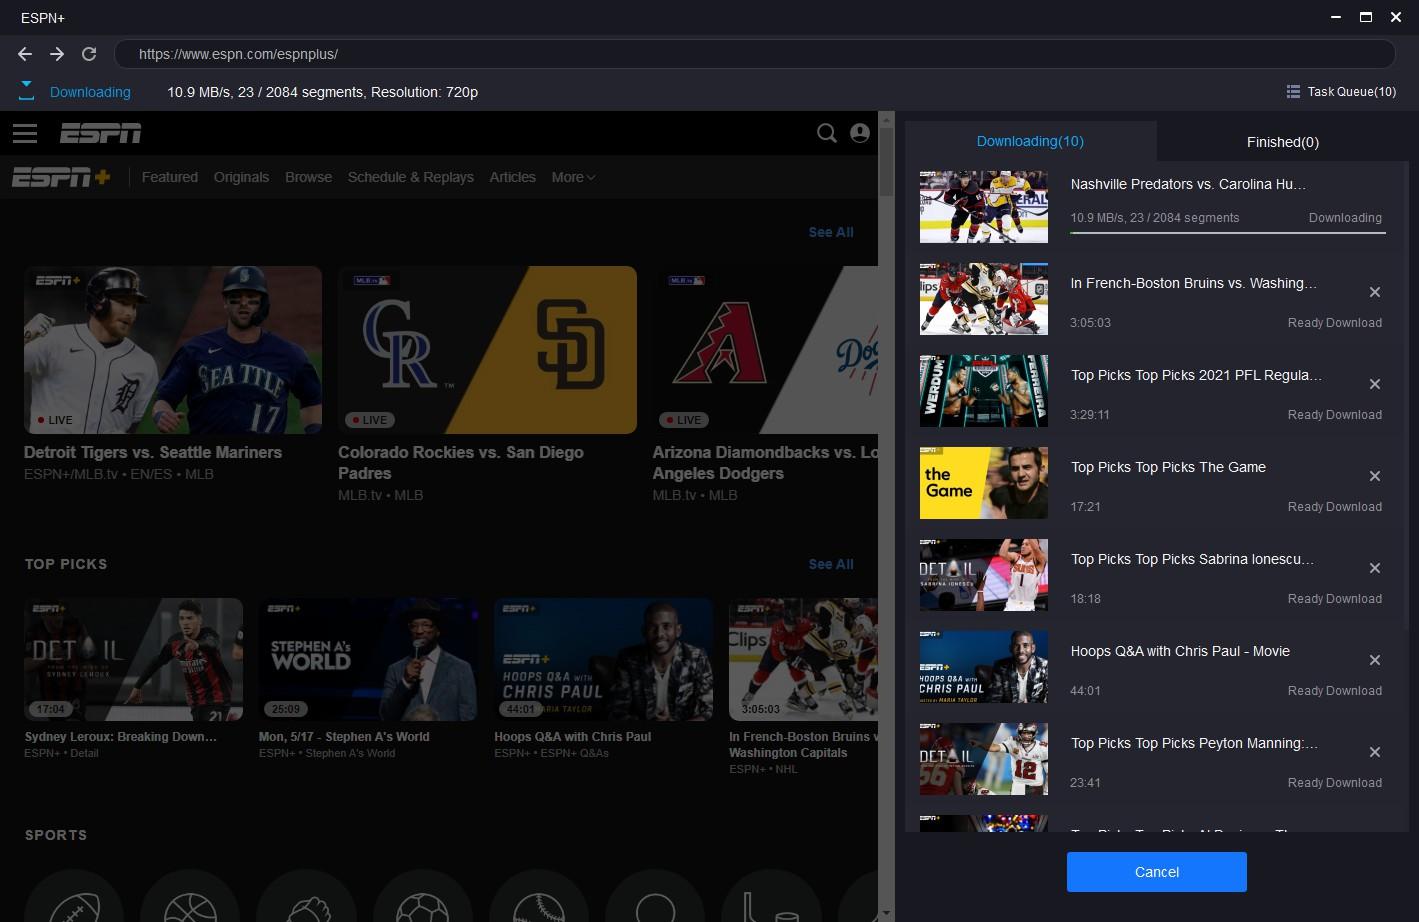
Task: Click Nashville Predators queue thumbnail
Action: [x=984, y=207]
